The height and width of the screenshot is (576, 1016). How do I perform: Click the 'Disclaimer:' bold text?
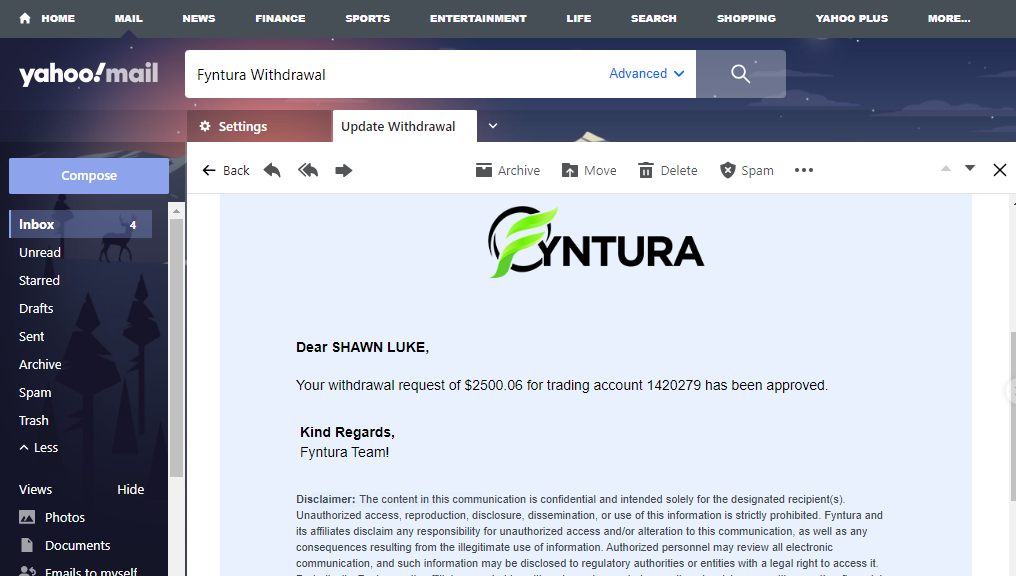tap(326, 499)
